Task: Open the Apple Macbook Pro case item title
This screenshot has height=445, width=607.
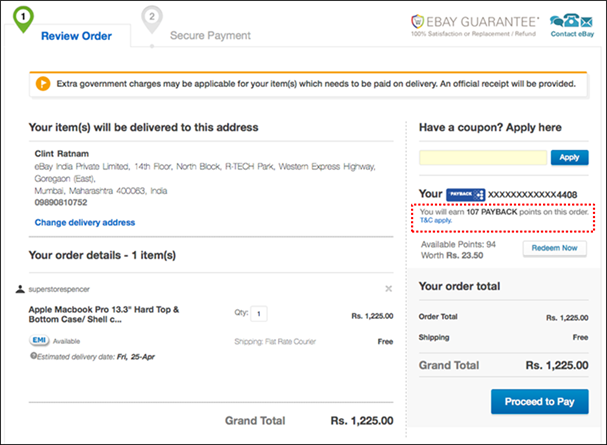Action: pyautogui.click(x=104, y=314)
